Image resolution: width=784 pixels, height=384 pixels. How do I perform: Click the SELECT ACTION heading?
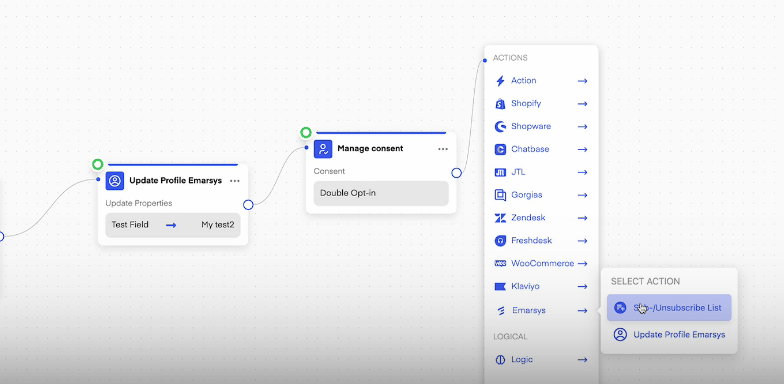646,282
